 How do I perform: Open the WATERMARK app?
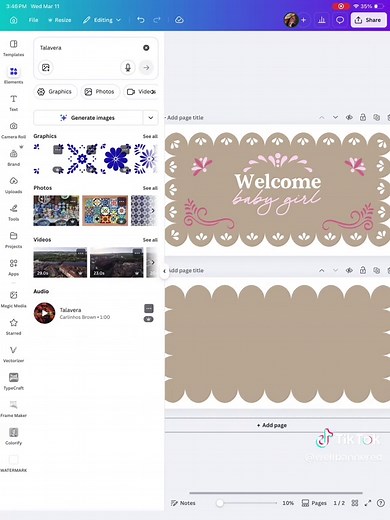(14, 464)
